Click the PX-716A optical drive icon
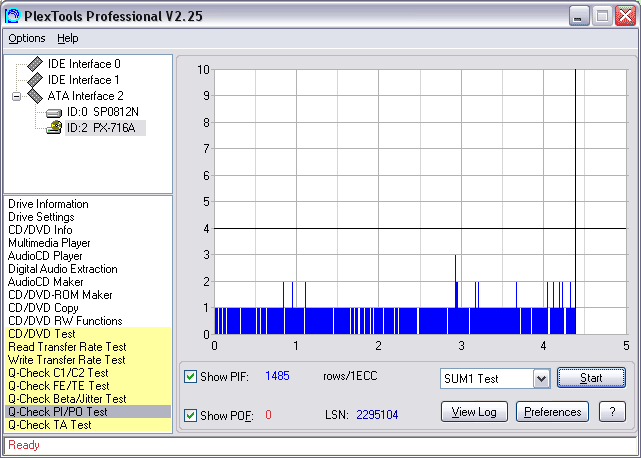The height and width of the screenshot is (458, 641). [54, 128]
